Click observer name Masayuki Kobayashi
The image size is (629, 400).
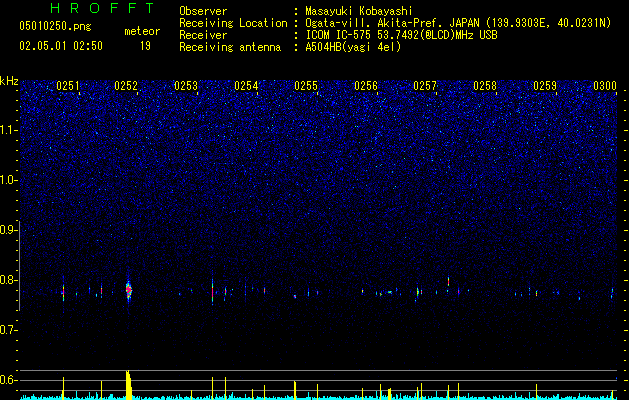point(359,11)
